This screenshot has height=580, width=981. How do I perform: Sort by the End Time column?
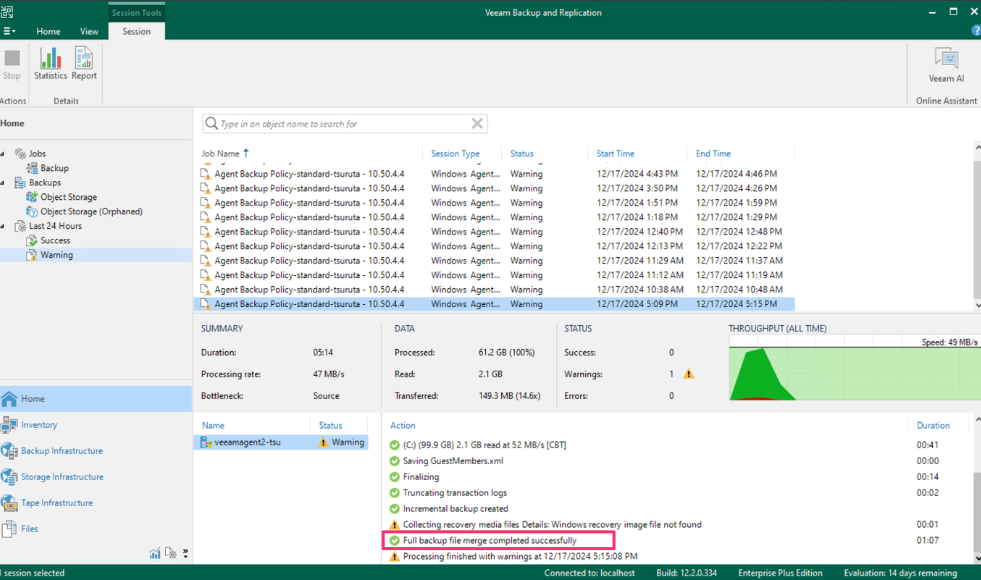click(713, 153)
